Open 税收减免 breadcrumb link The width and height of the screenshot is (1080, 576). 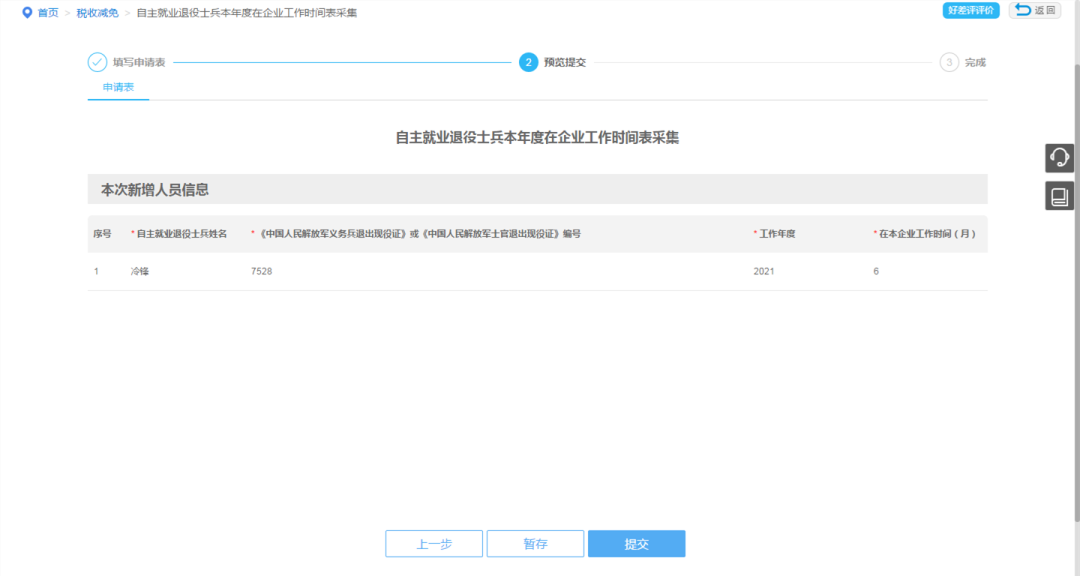pyautogui.click(x=97, y=13)
